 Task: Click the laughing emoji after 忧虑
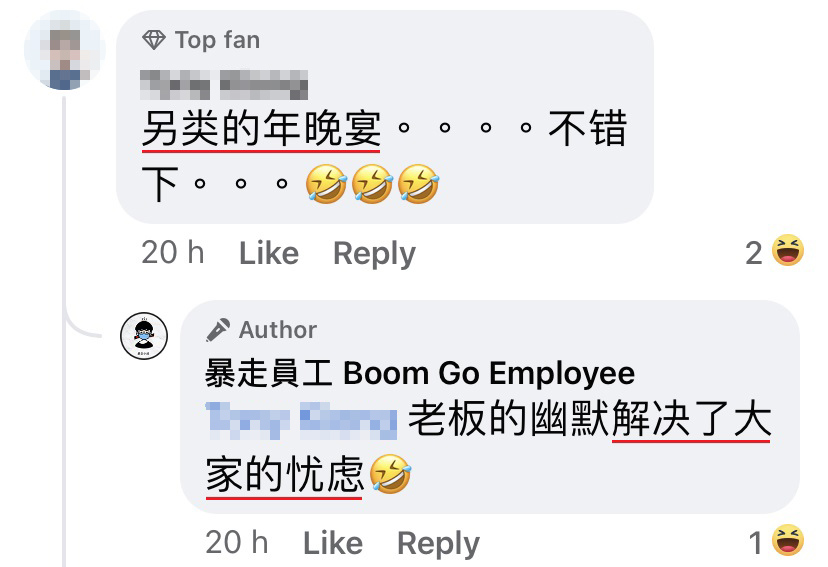tap(390, 474)
